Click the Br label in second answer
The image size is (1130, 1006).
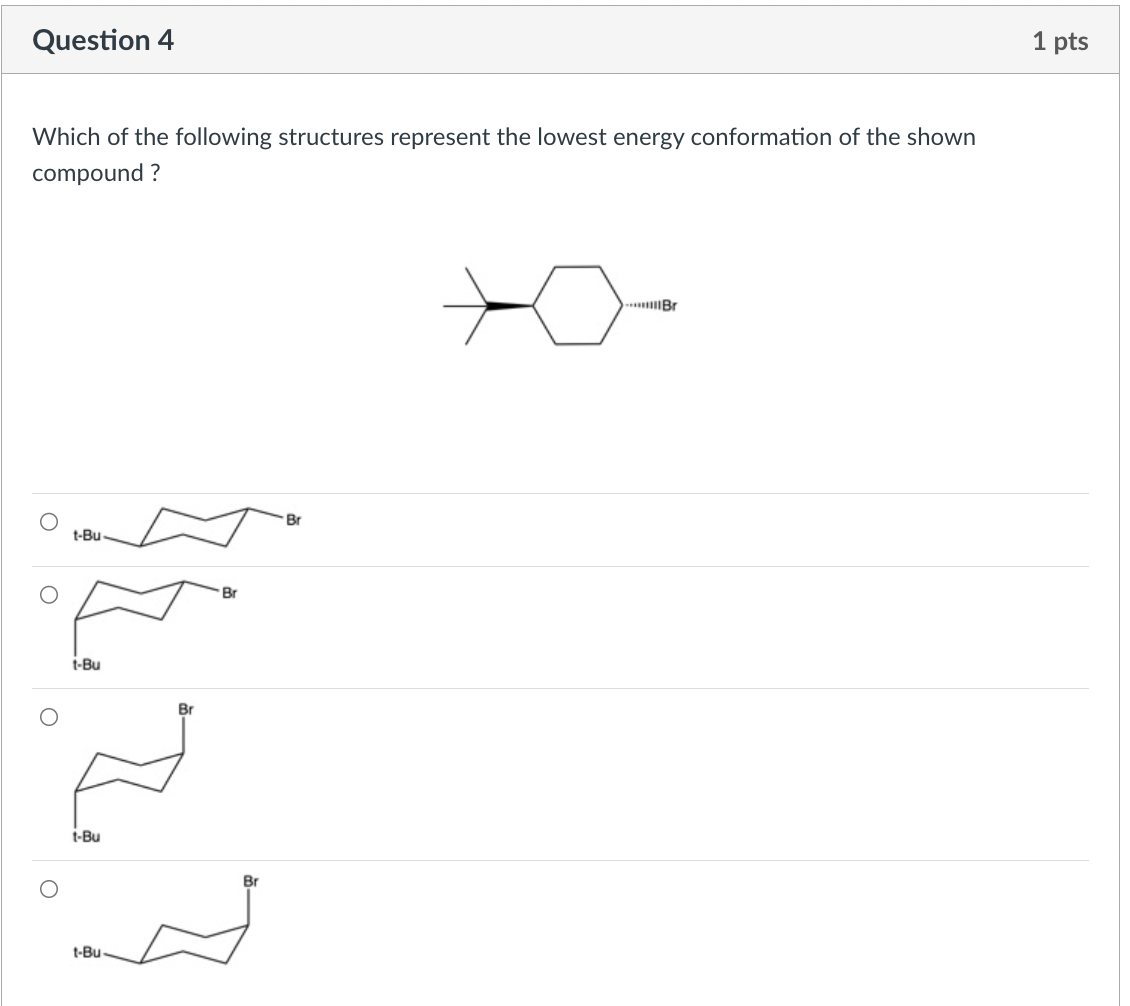(x=227, y=592)
